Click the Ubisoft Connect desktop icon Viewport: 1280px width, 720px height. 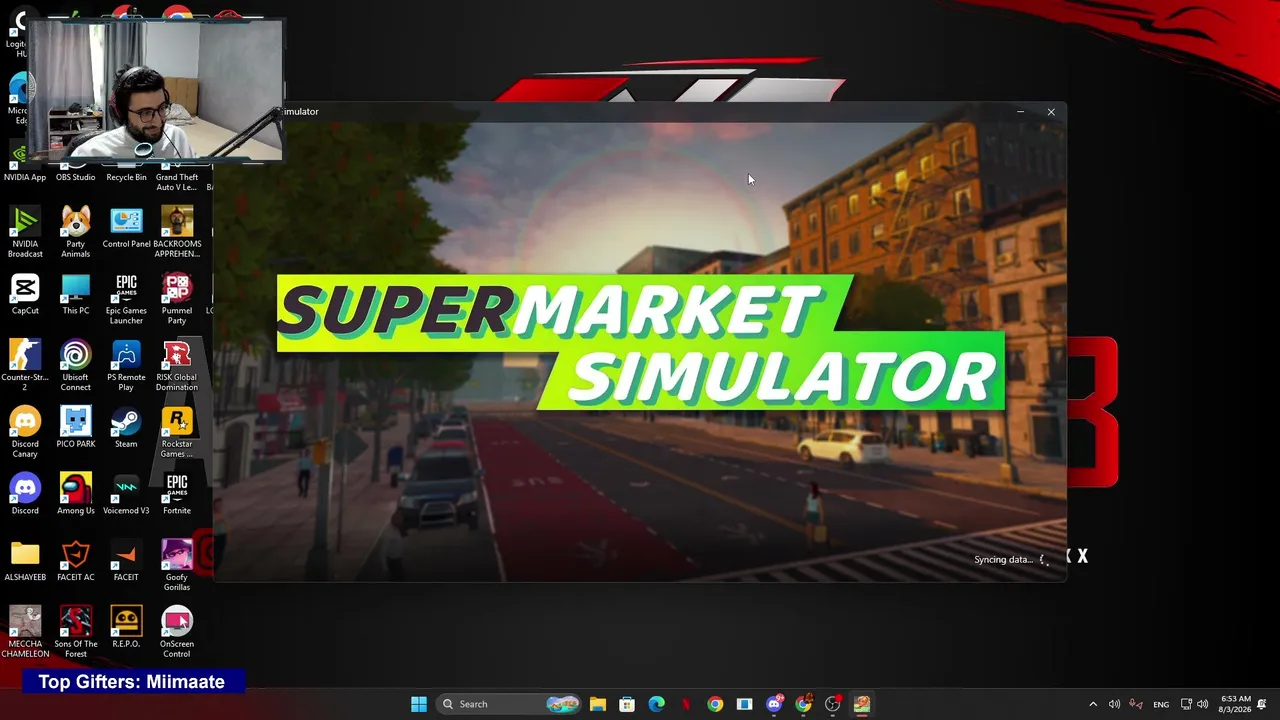coord(75,366)
